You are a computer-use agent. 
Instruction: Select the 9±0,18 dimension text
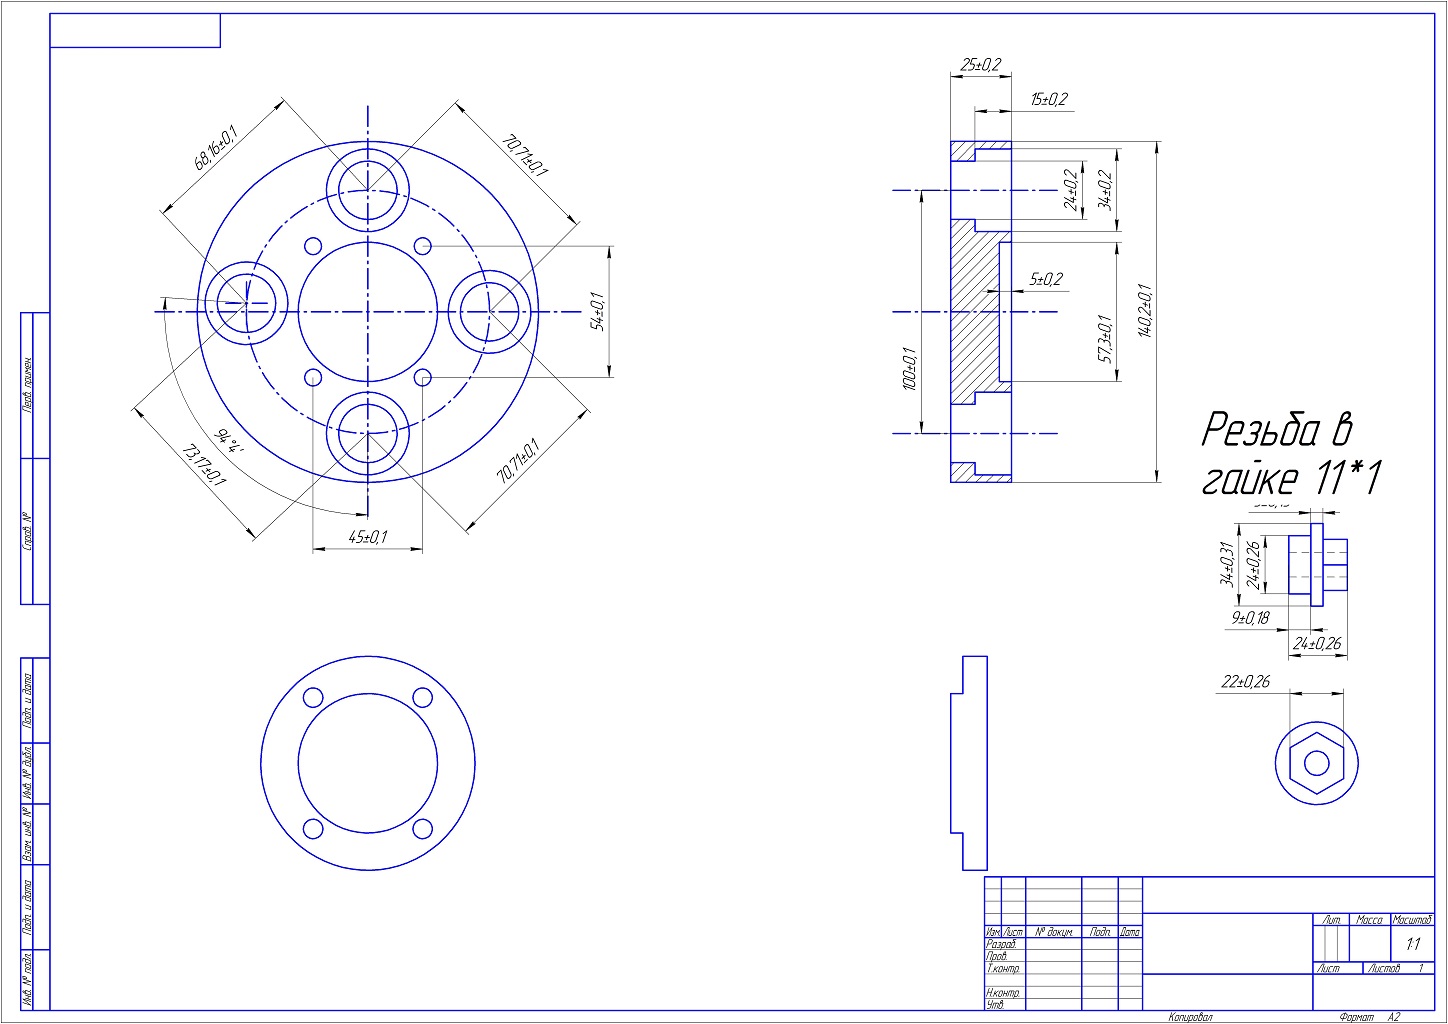point(1250,618)
